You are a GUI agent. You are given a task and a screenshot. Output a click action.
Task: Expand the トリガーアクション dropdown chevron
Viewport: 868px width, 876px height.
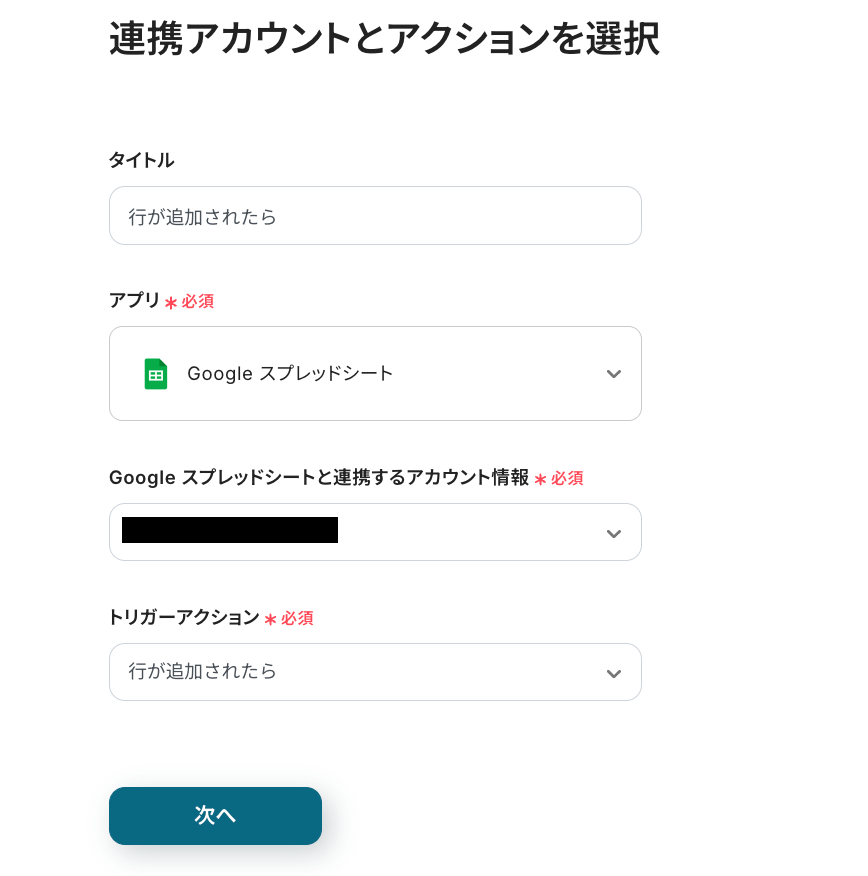(614, 673)
